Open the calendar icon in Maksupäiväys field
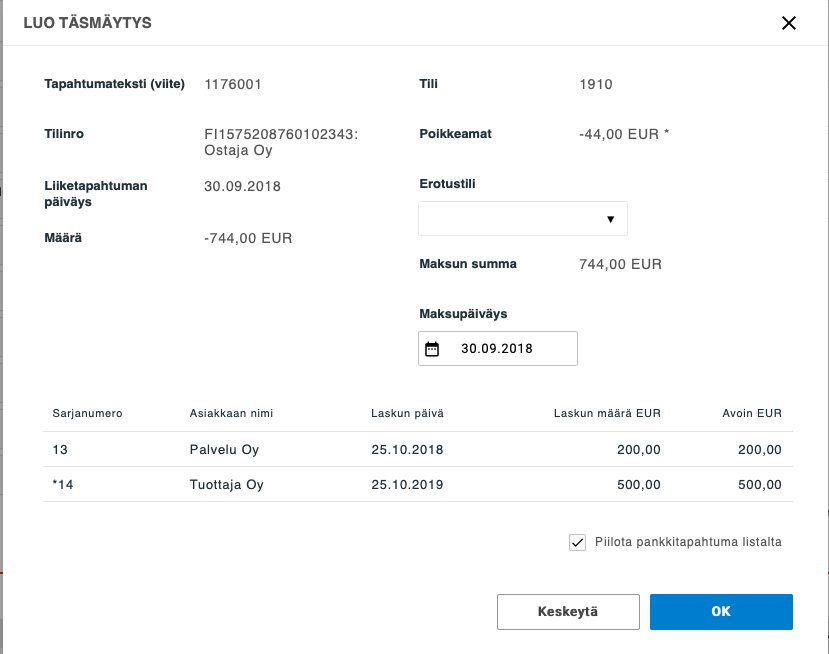Image resolution: width=829 pixels, height=654 pixels. click(434, 348)
